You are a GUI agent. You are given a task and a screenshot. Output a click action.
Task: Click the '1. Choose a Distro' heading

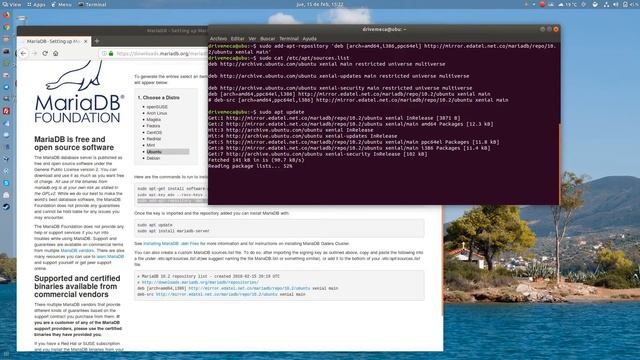[158, 98]
